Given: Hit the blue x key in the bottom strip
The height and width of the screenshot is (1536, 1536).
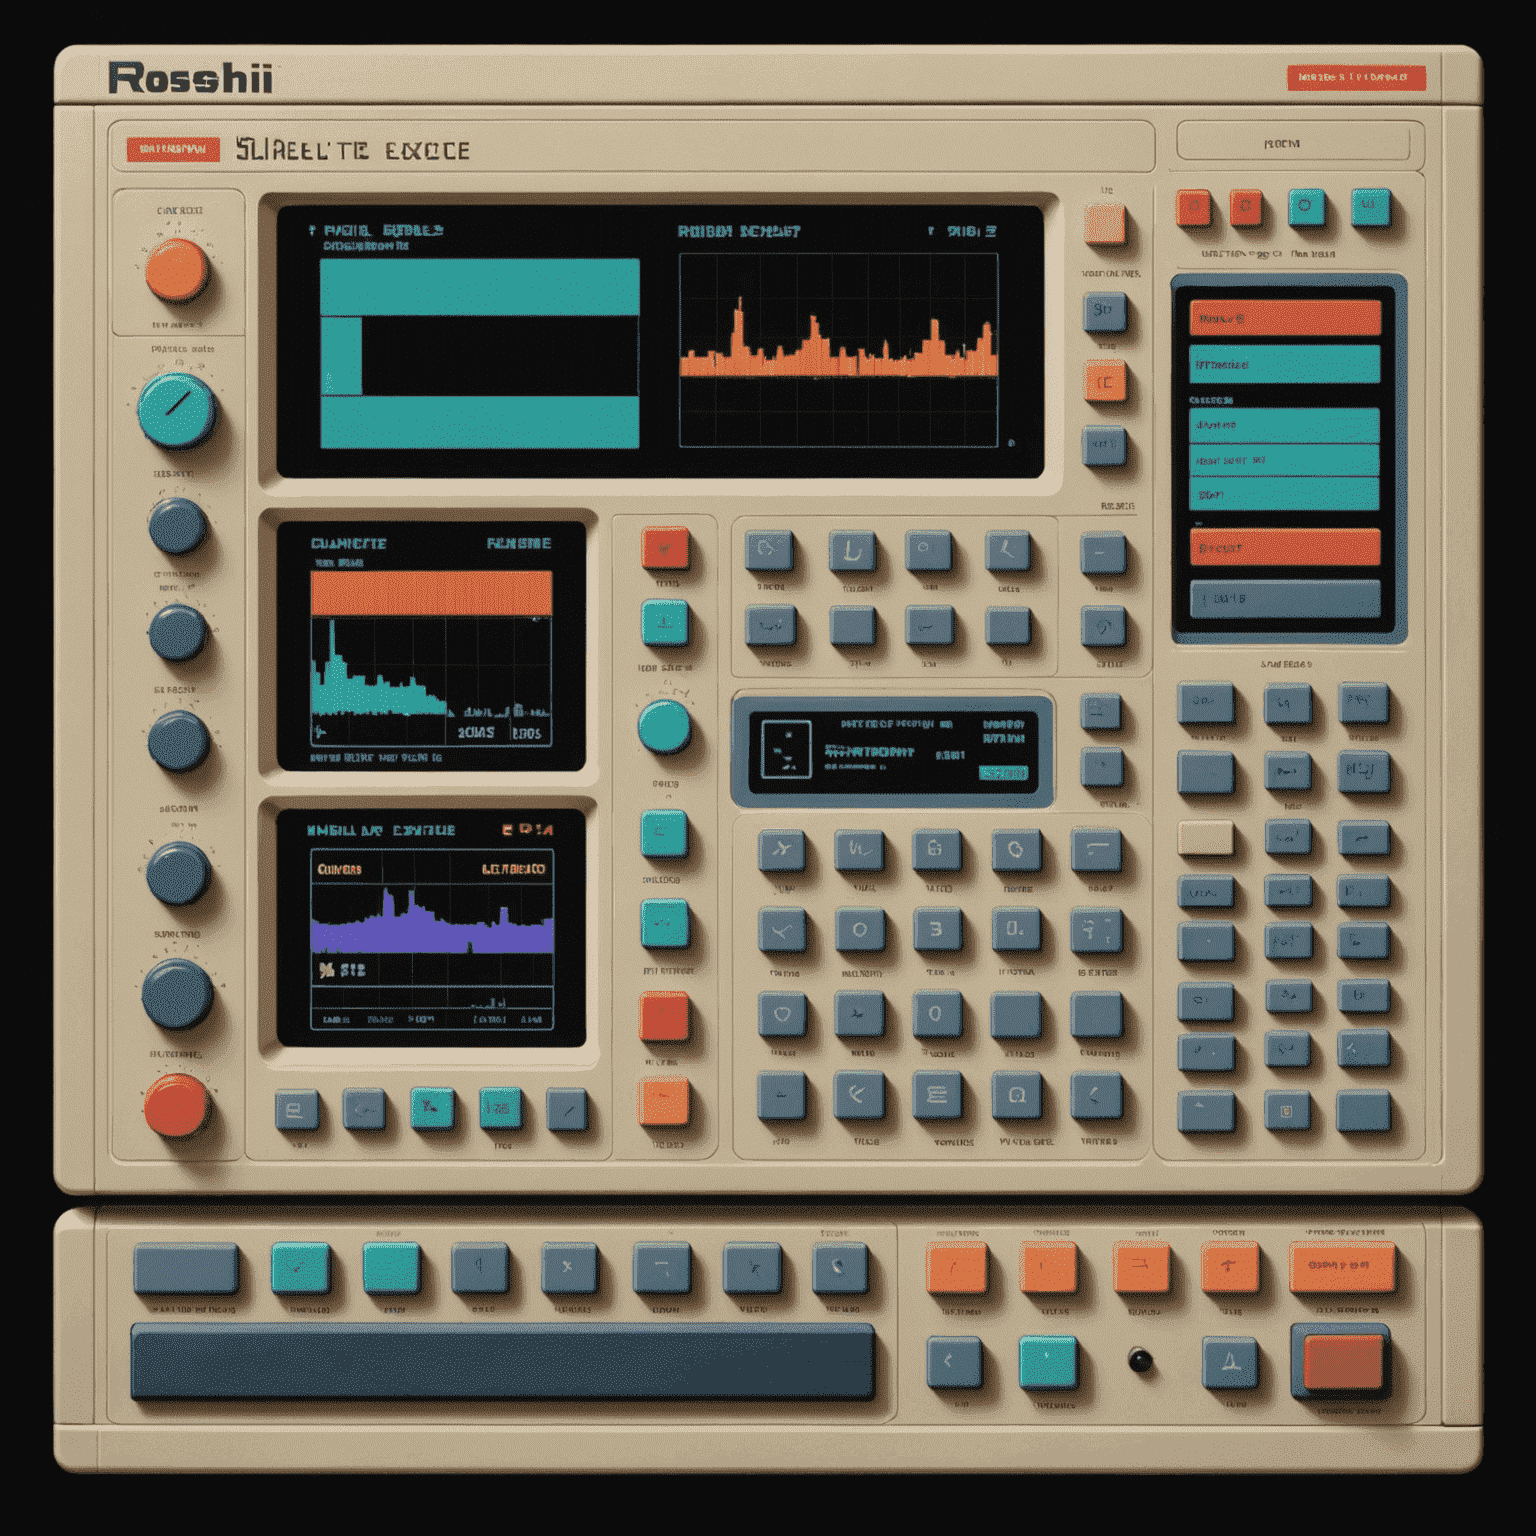Looking at the screenshot, I should click(x=568, y=1267).
